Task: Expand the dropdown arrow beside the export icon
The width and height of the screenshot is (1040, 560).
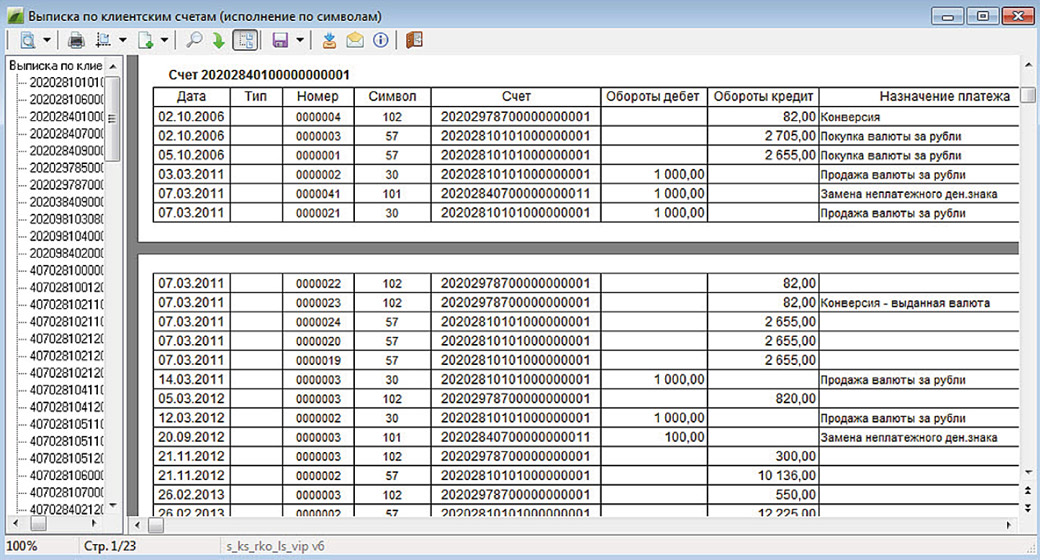Action: pos(164,40)
